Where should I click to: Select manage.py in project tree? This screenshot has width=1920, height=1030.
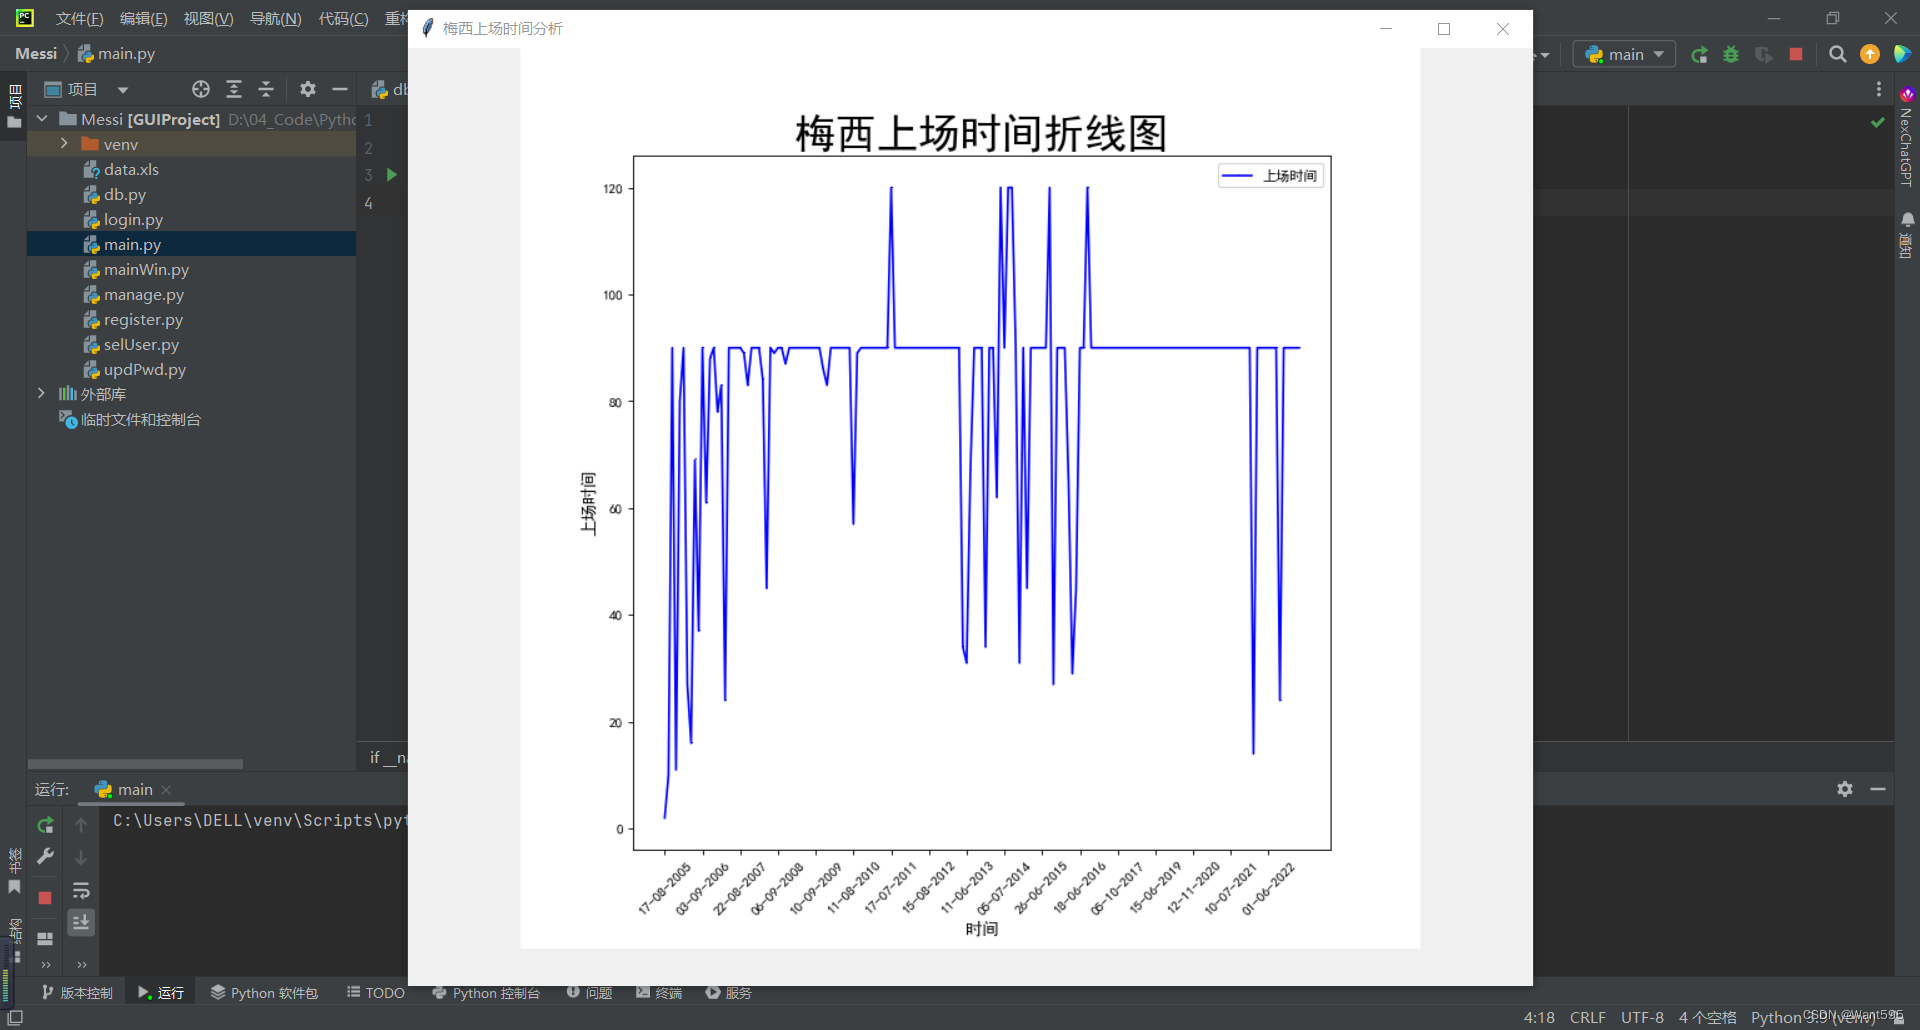pos(143,294)
